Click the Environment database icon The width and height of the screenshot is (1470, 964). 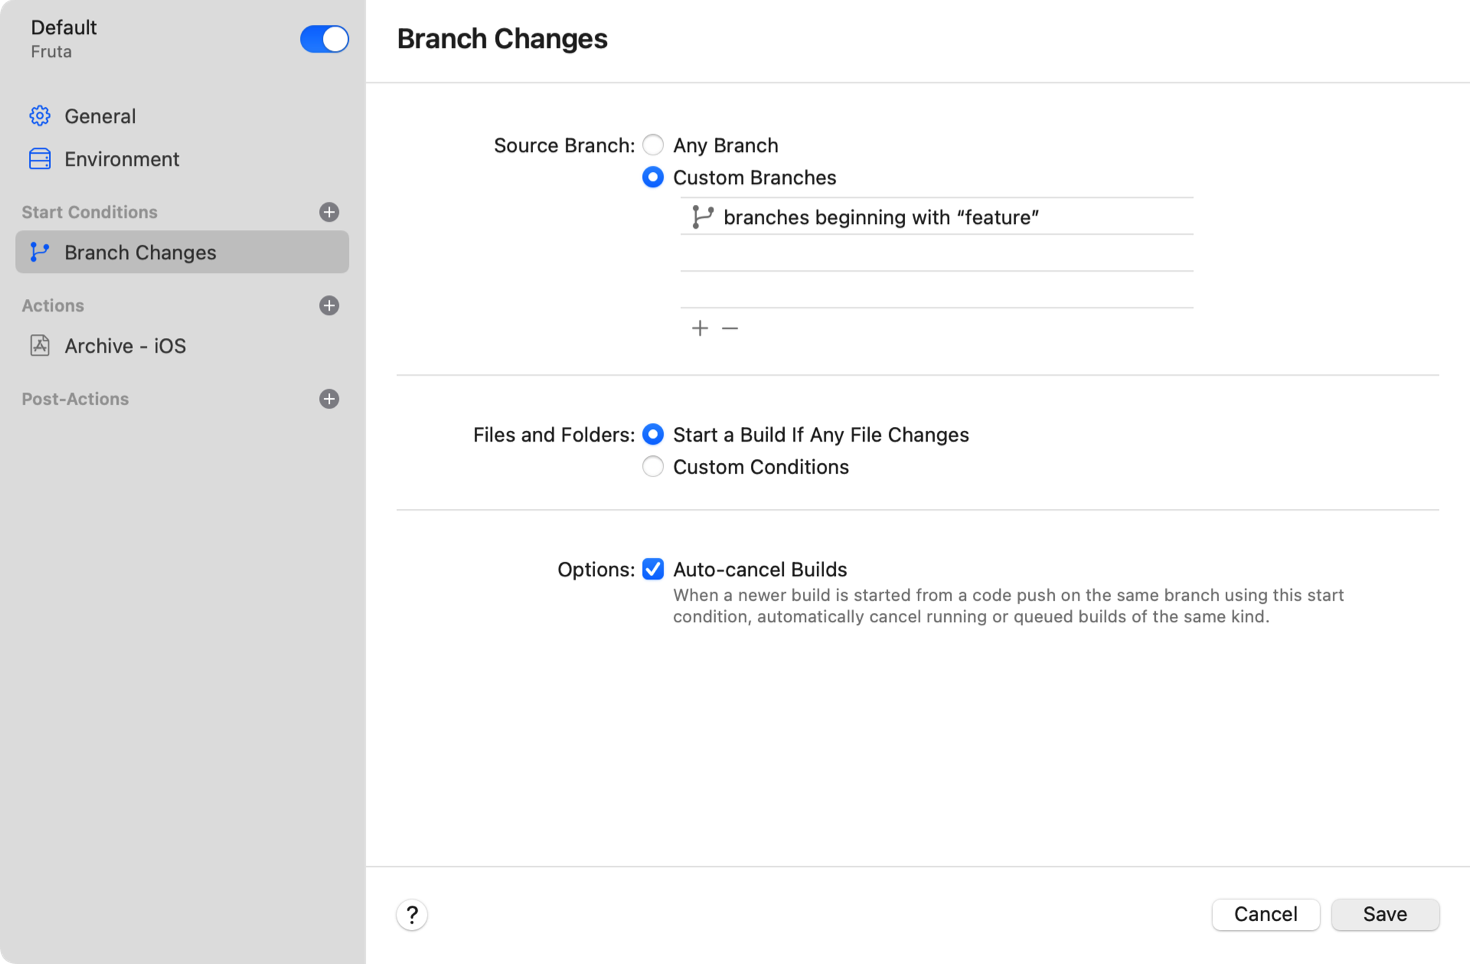(39, 159)
